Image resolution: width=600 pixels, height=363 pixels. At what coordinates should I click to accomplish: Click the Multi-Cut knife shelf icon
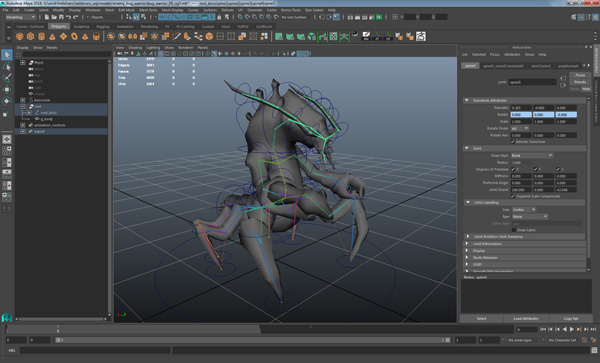tap(176, 36)
